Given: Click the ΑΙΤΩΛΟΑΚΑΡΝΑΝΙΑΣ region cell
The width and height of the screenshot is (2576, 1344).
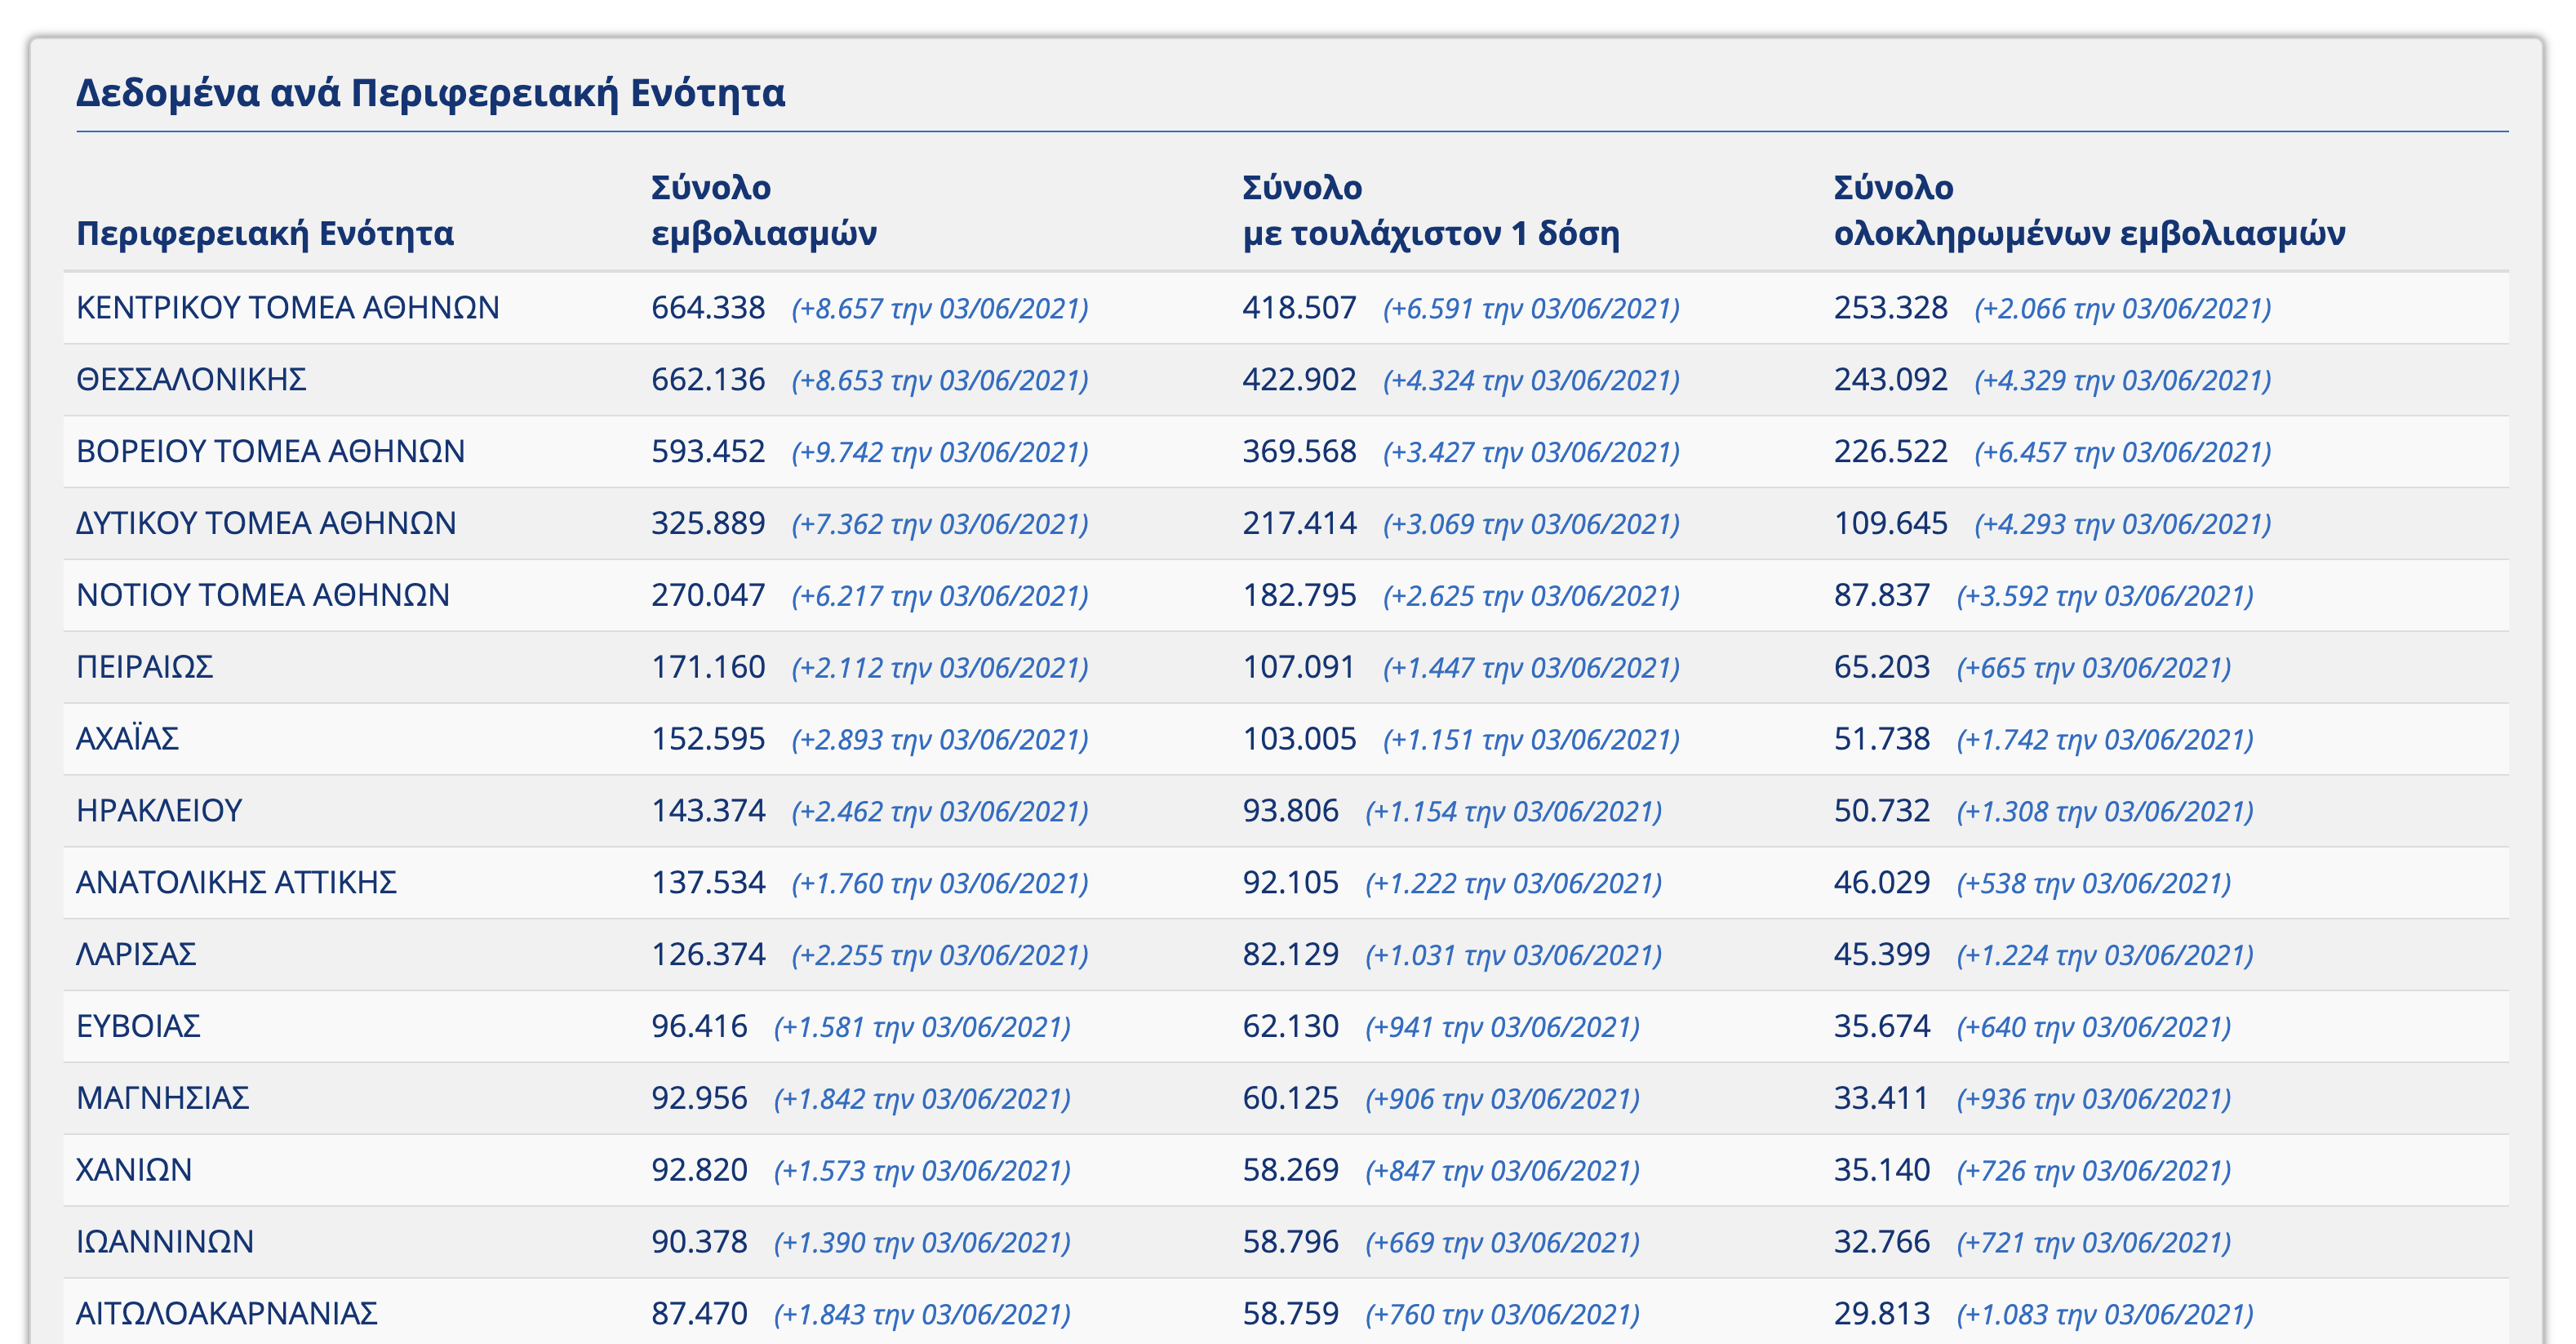Looking at the screenshot, I should (227, 1314).
